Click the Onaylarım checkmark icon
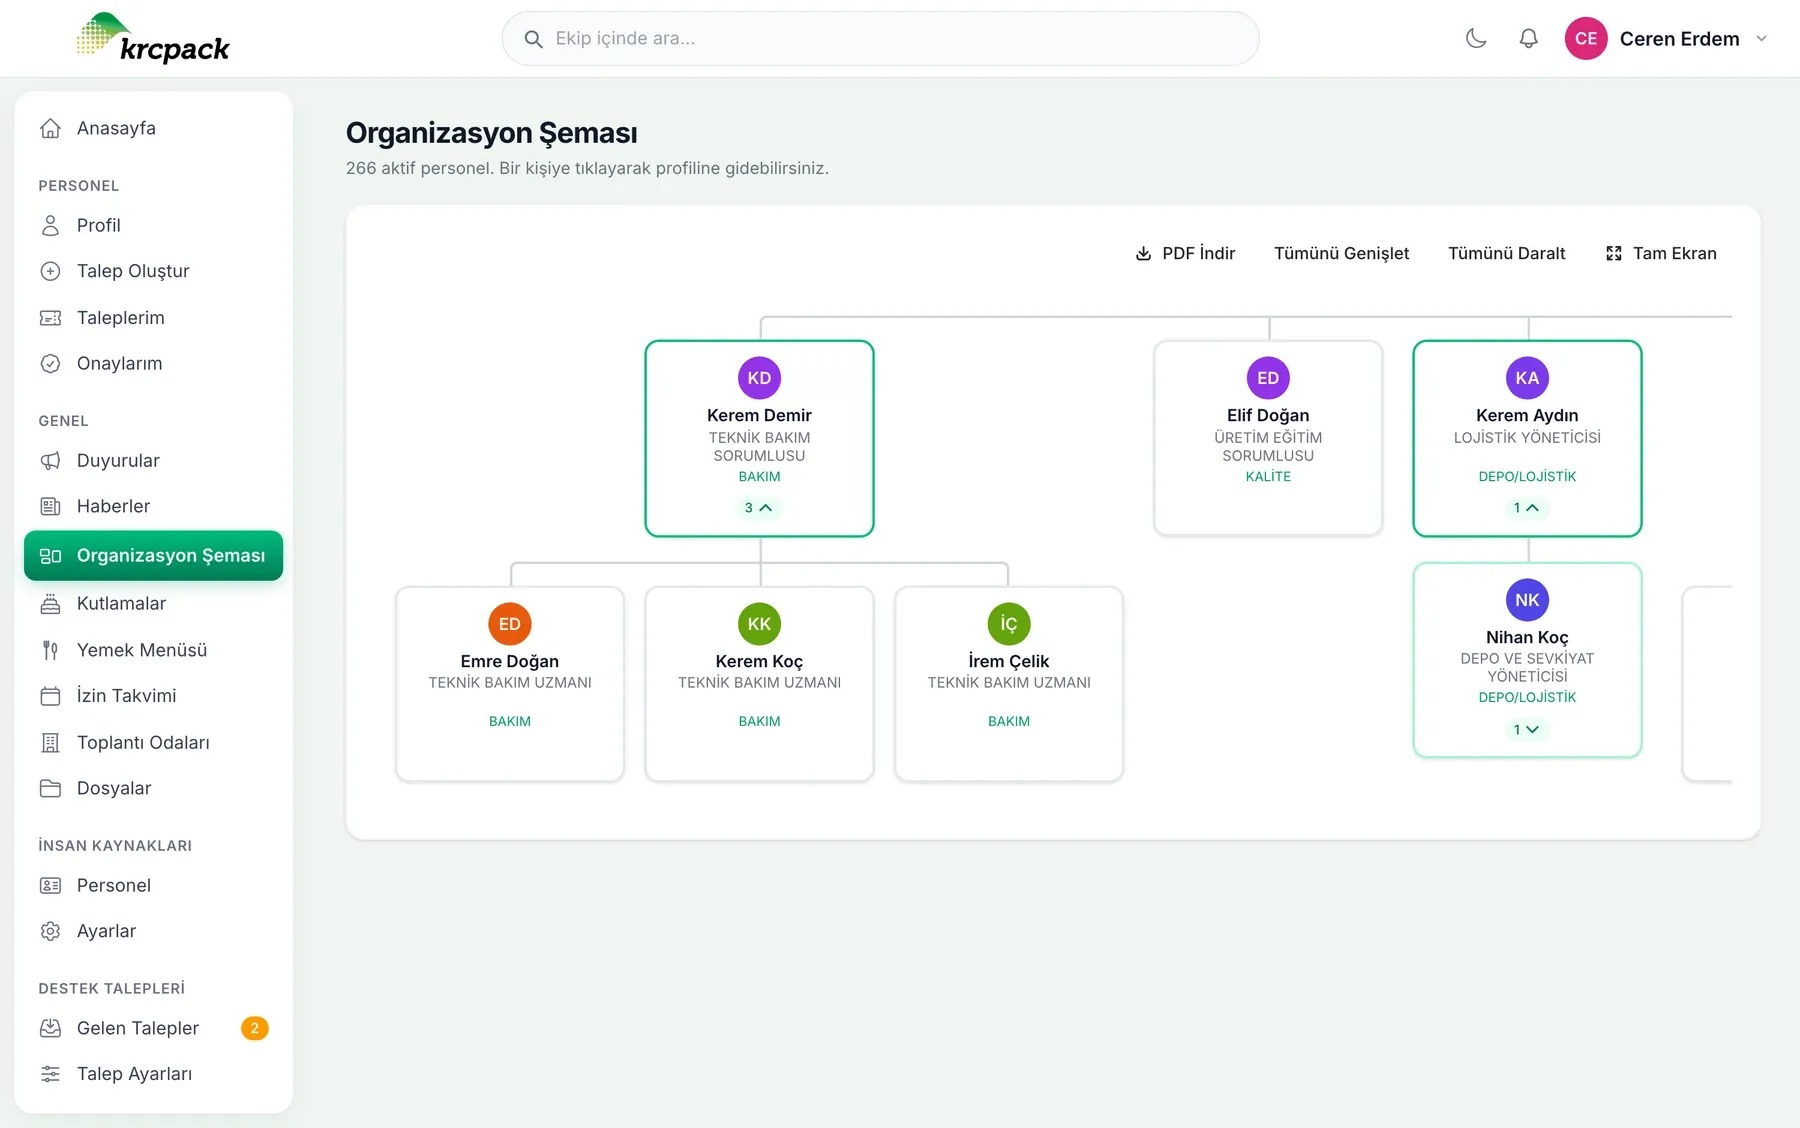 (x=50, y=364)
